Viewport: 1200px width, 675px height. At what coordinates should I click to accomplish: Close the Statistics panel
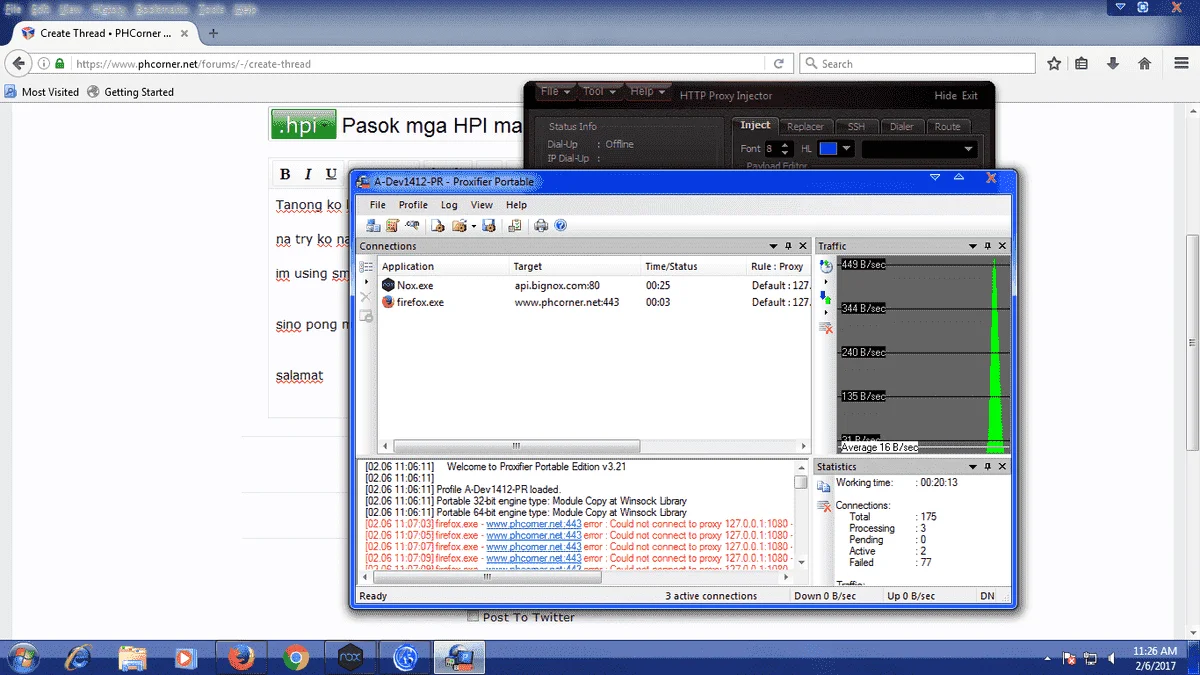[x=1003, y=467]
